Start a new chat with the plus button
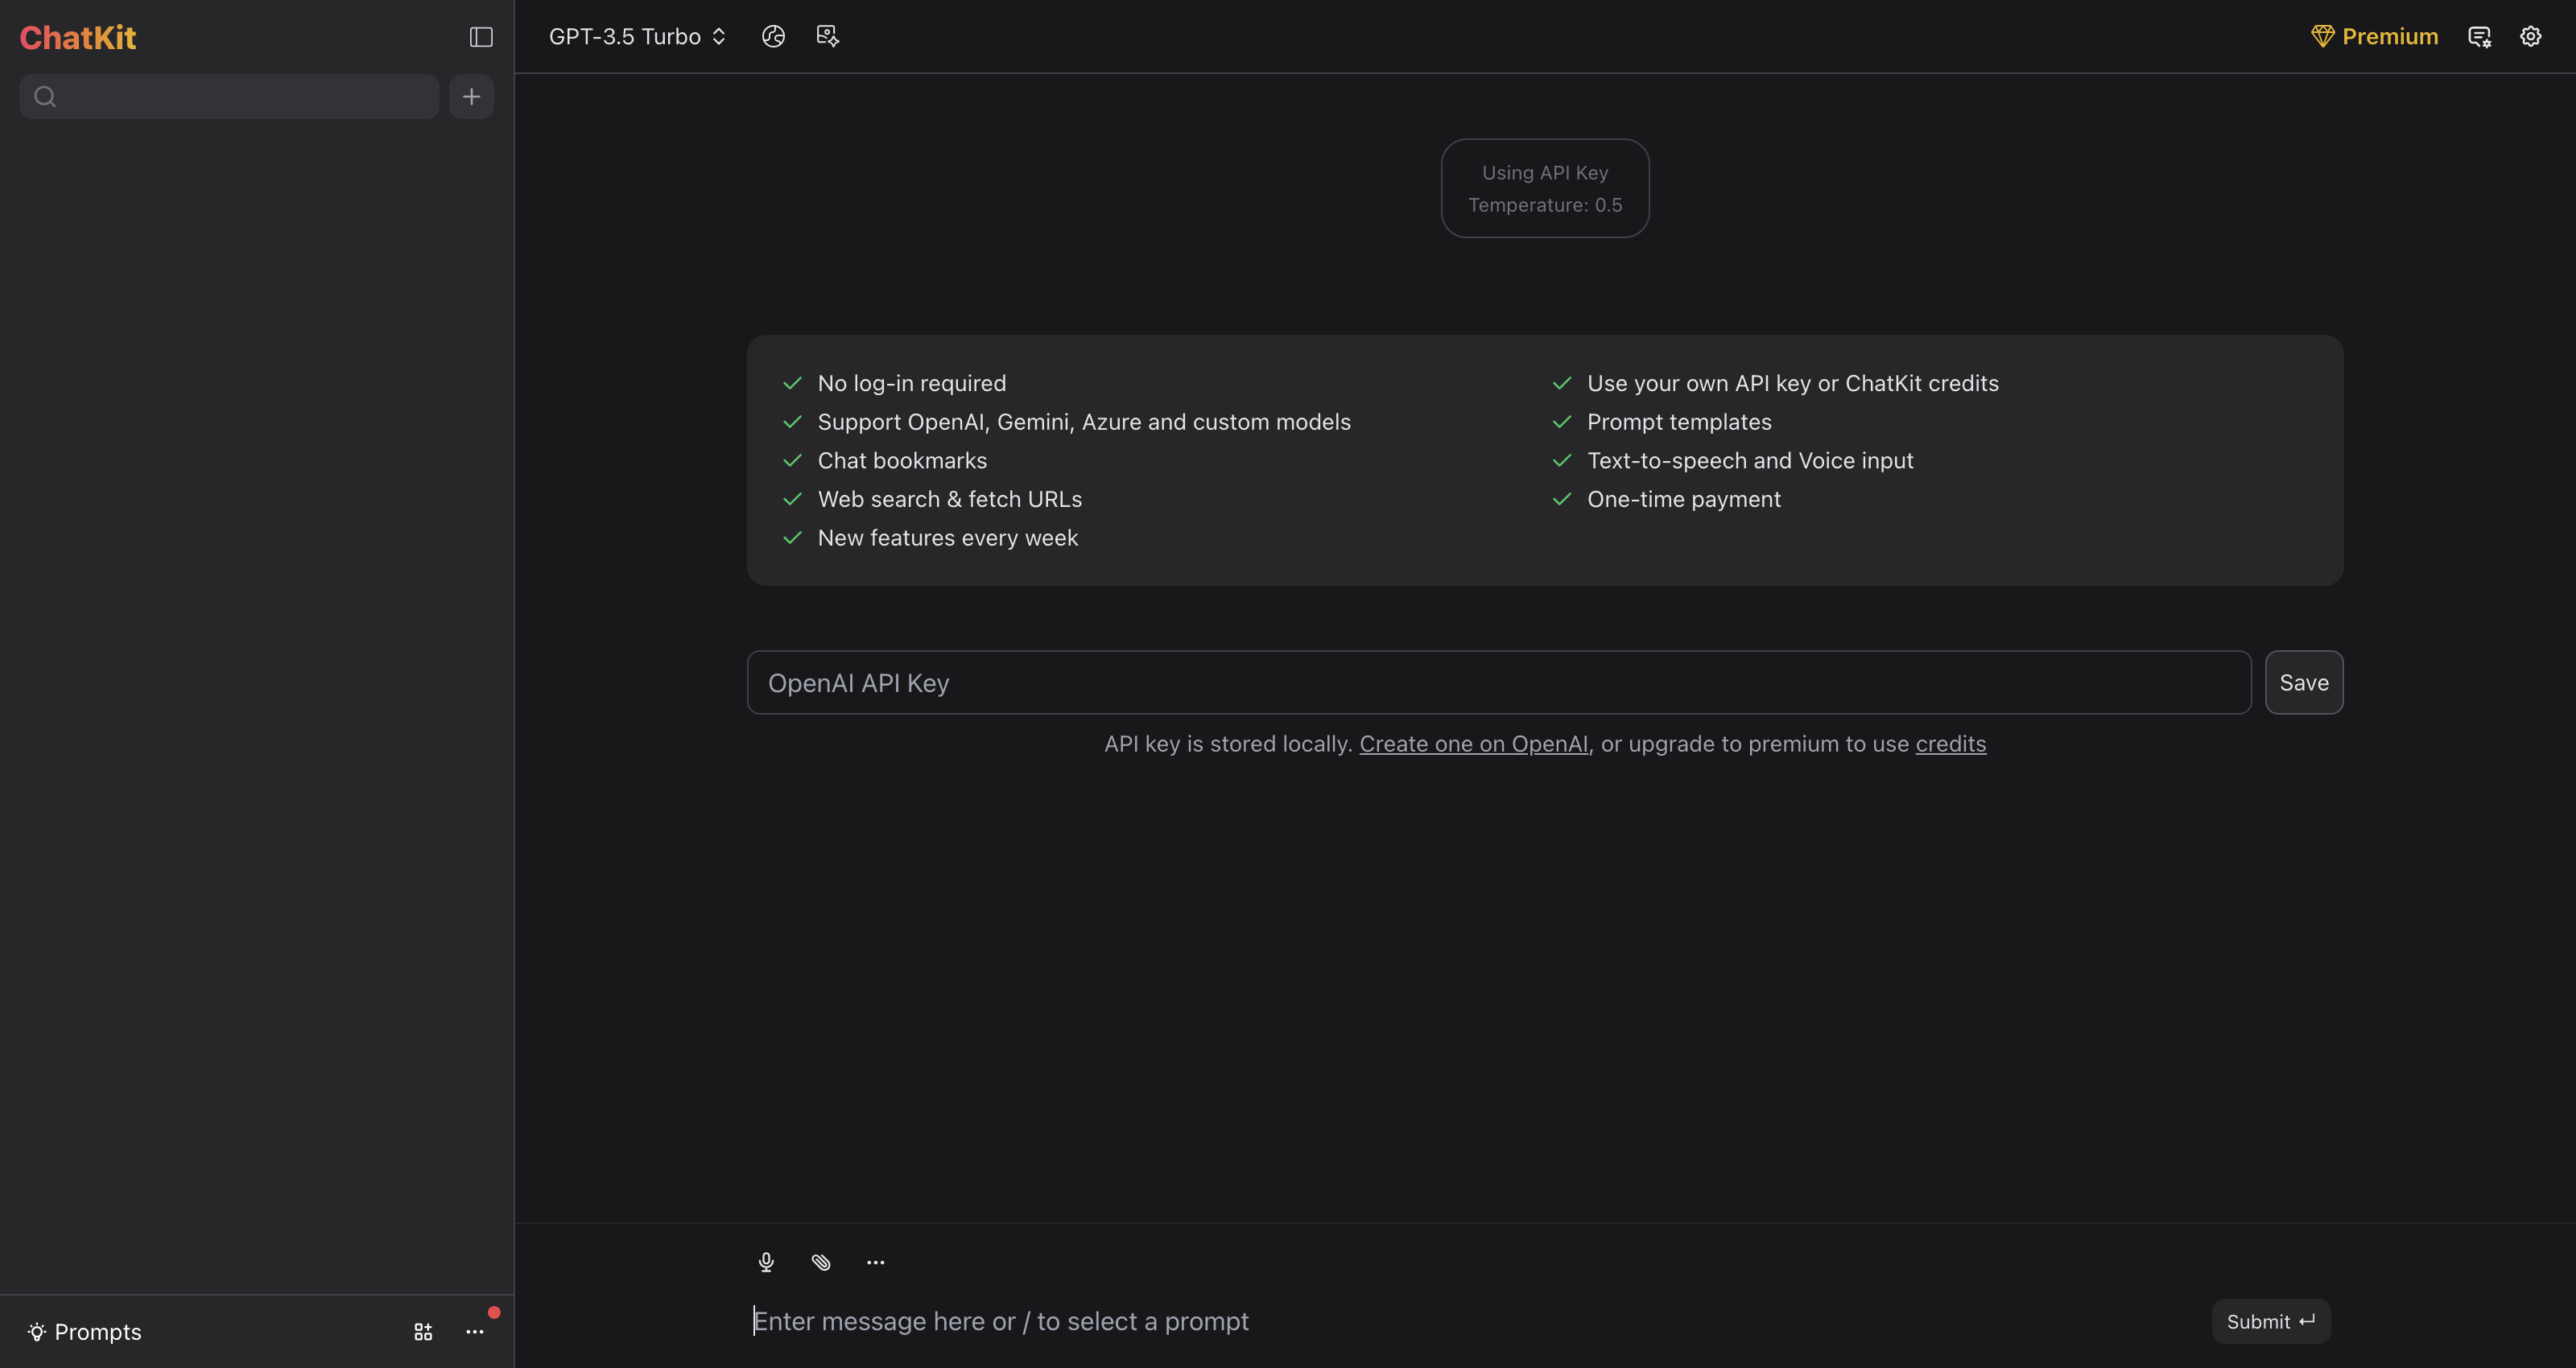The image size is (2576, 1368). [471, 97]
